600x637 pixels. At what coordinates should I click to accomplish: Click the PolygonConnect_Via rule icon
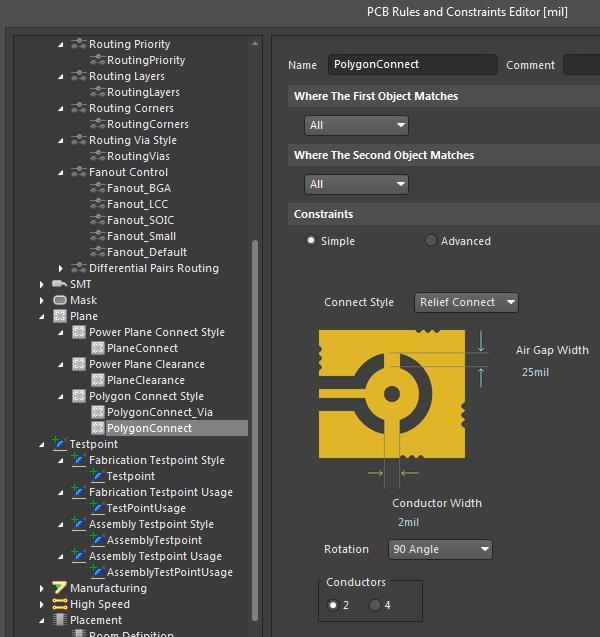97,412
